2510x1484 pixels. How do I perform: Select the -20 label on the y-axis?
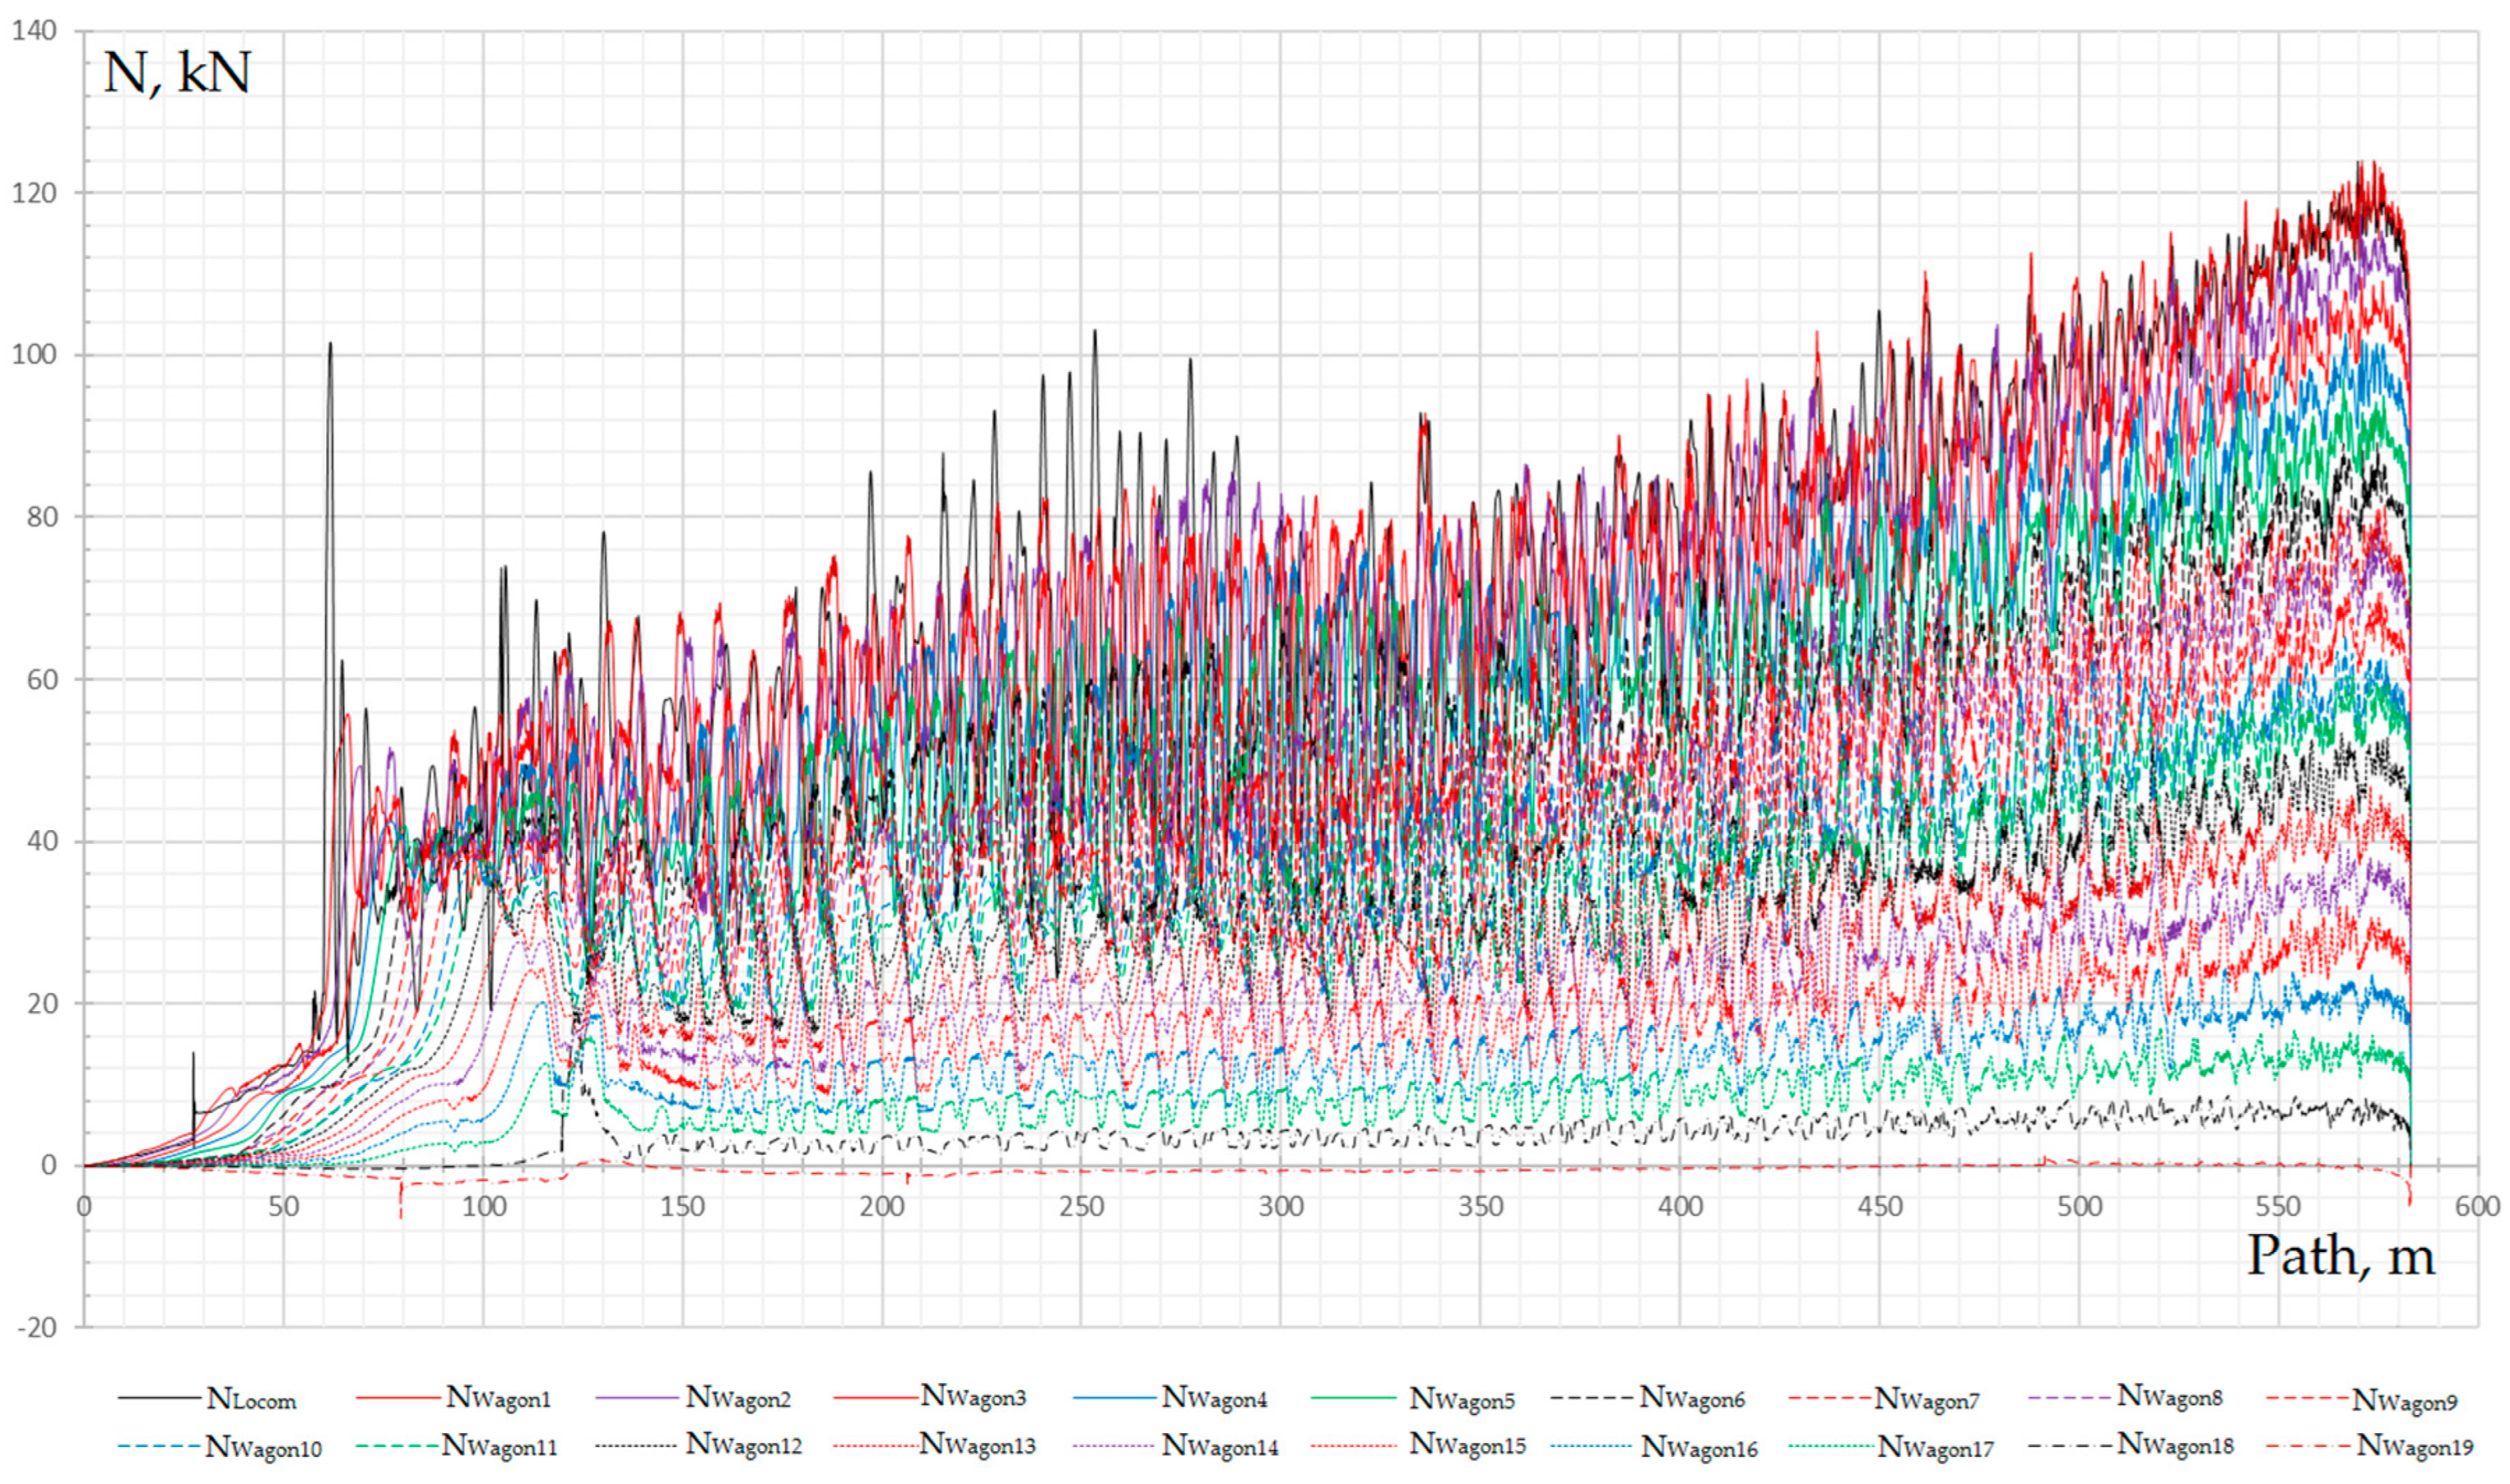pyautogui.click(x=36, y=1328)
